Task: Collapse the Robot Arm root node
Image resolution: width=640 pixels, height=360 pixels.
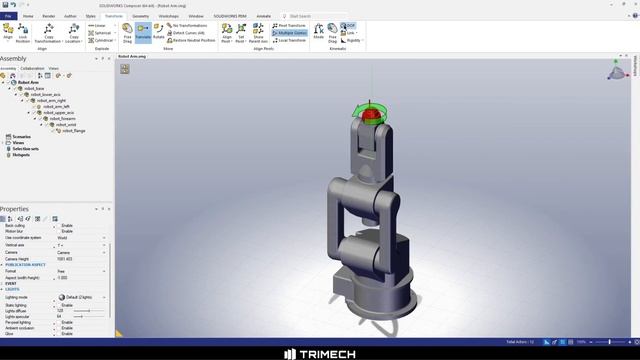Action: pos(3,82)
